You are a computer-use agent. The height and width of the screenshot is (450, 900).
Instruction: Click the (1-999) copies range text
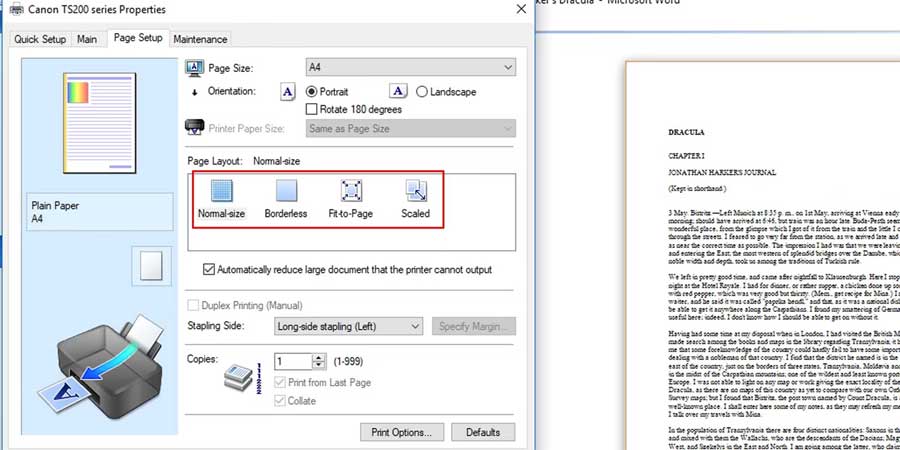[x=348, y=362]
